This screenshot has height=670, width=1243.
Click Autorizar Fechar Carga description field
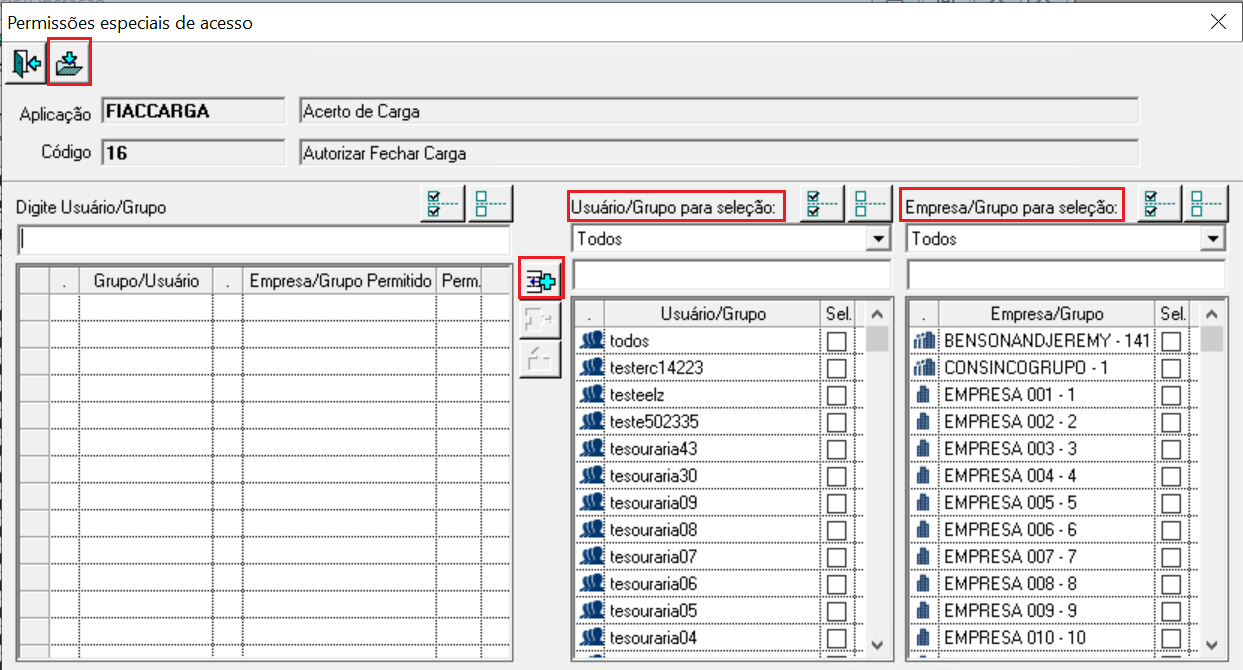(x=719, y=153)
